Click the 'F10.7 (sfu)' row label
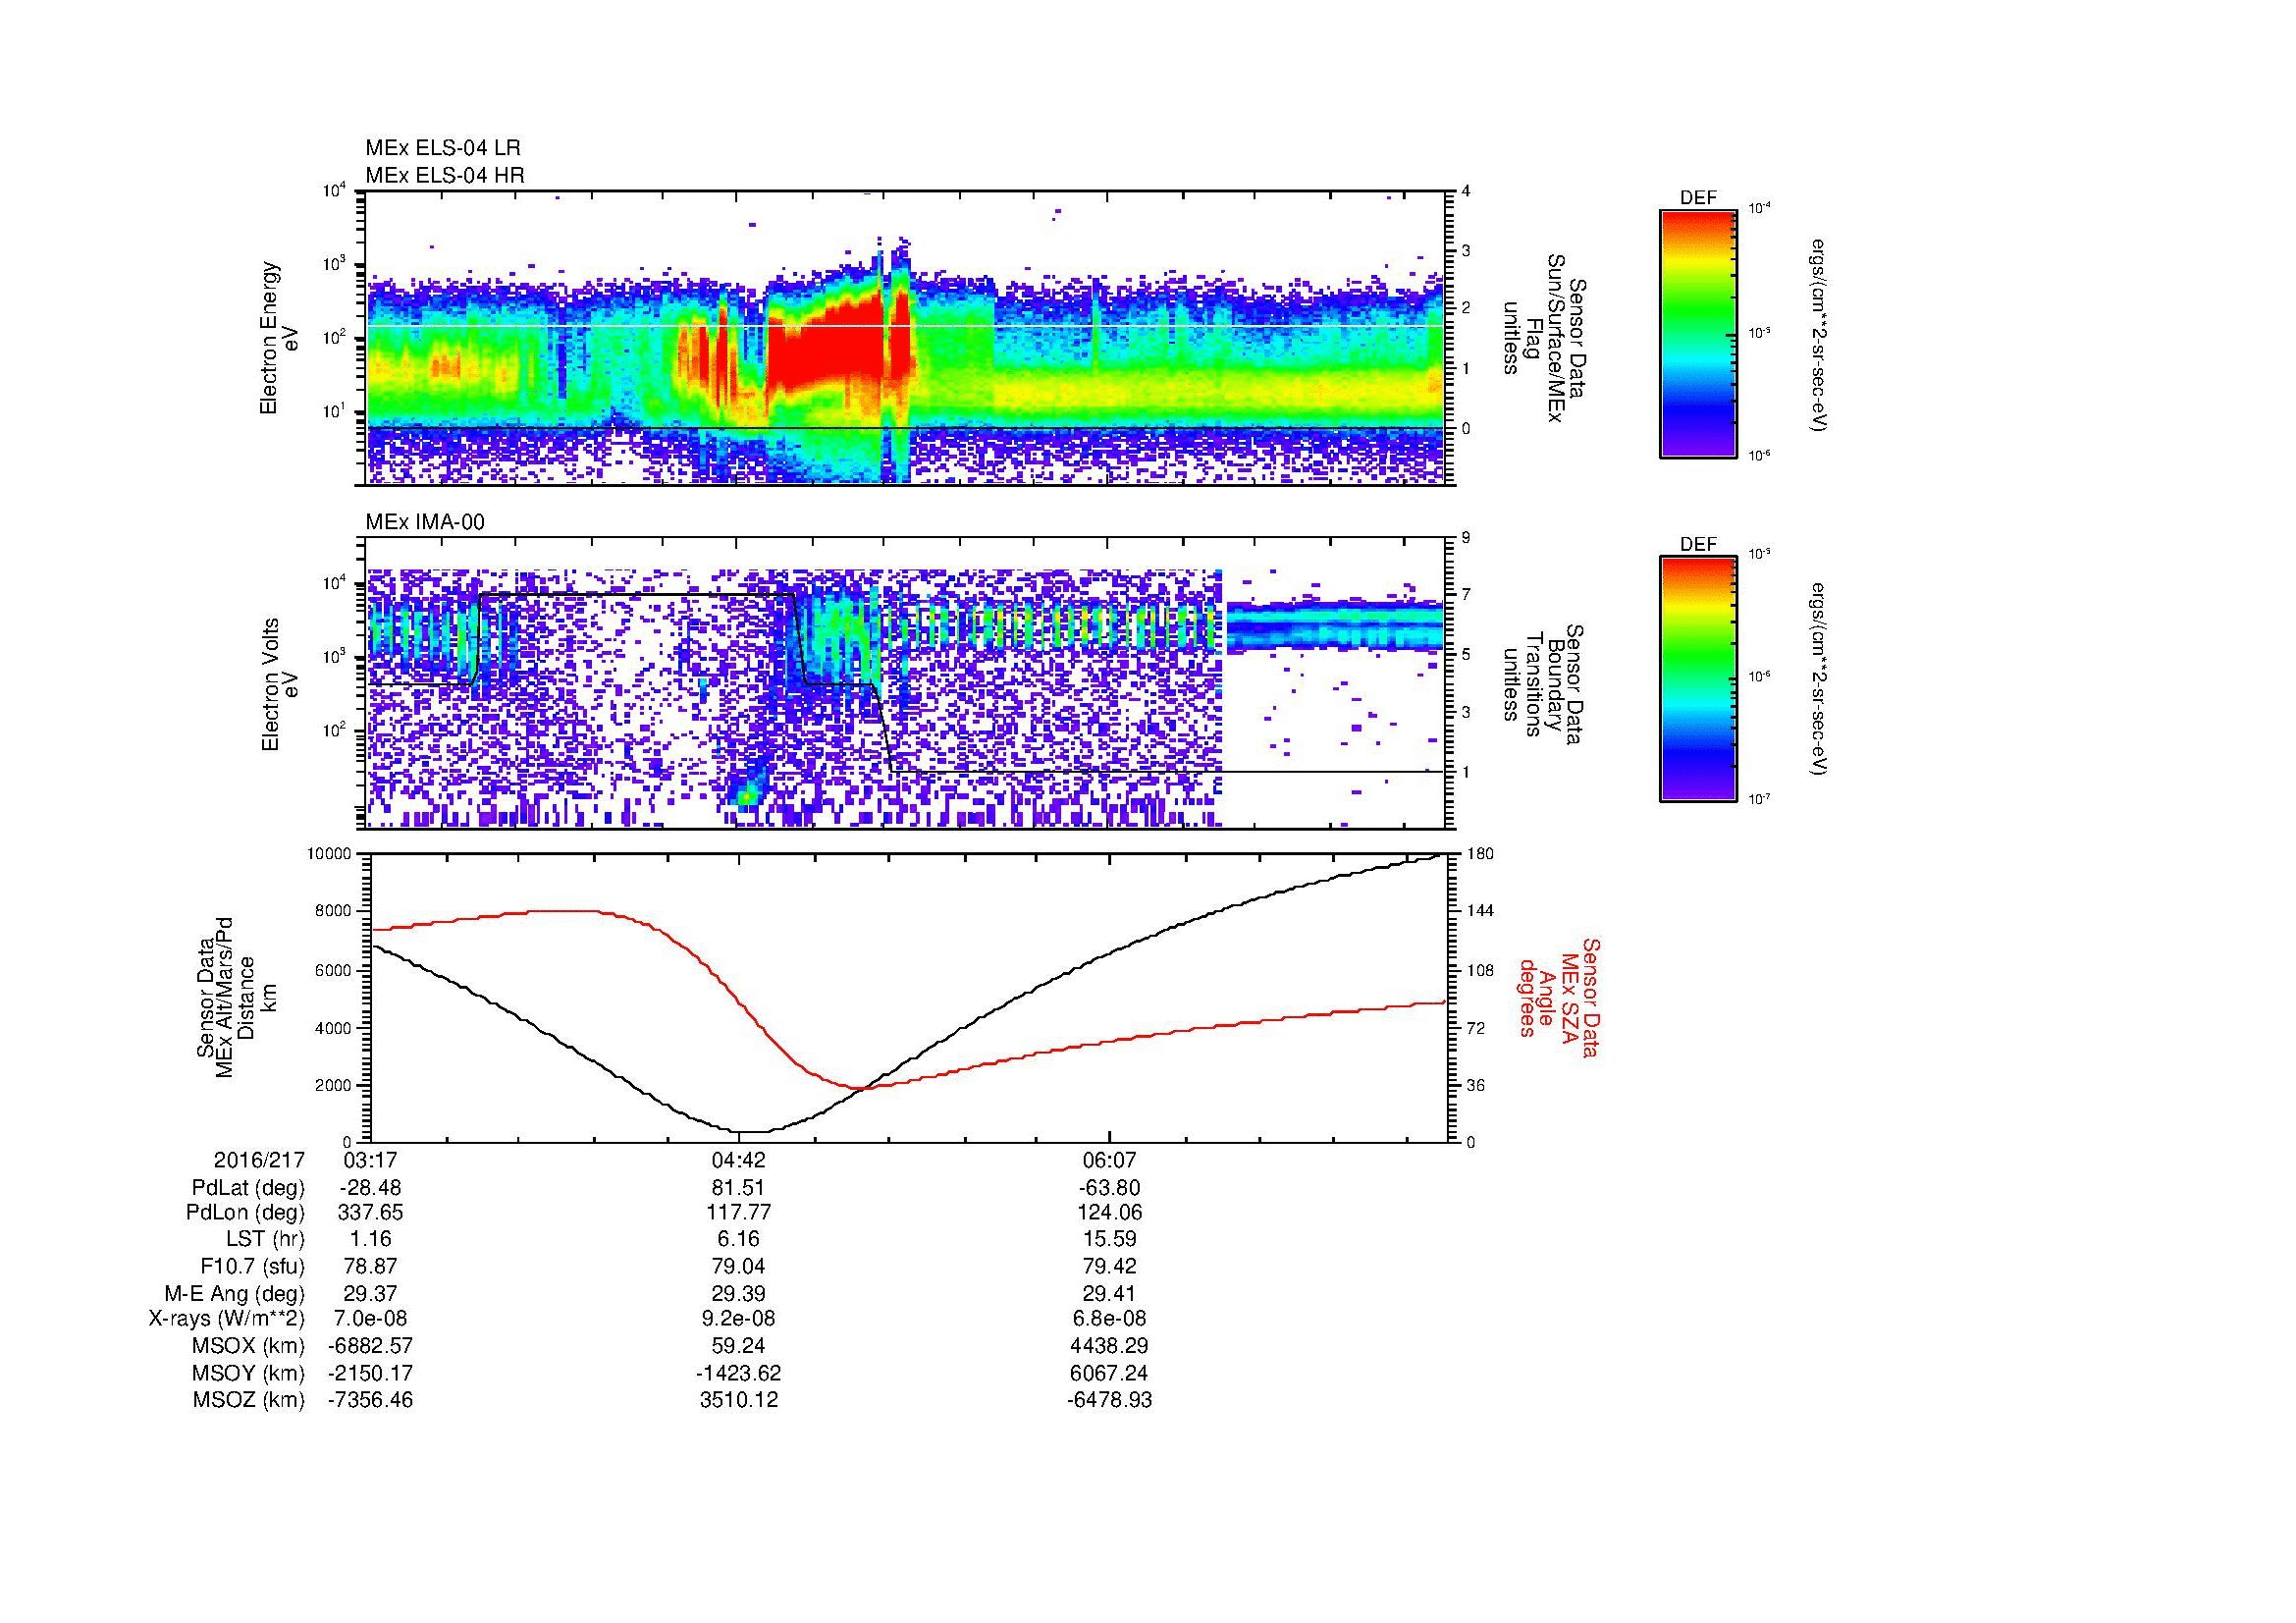Screen dimensions: 2296x1623 pos(252,1266)
